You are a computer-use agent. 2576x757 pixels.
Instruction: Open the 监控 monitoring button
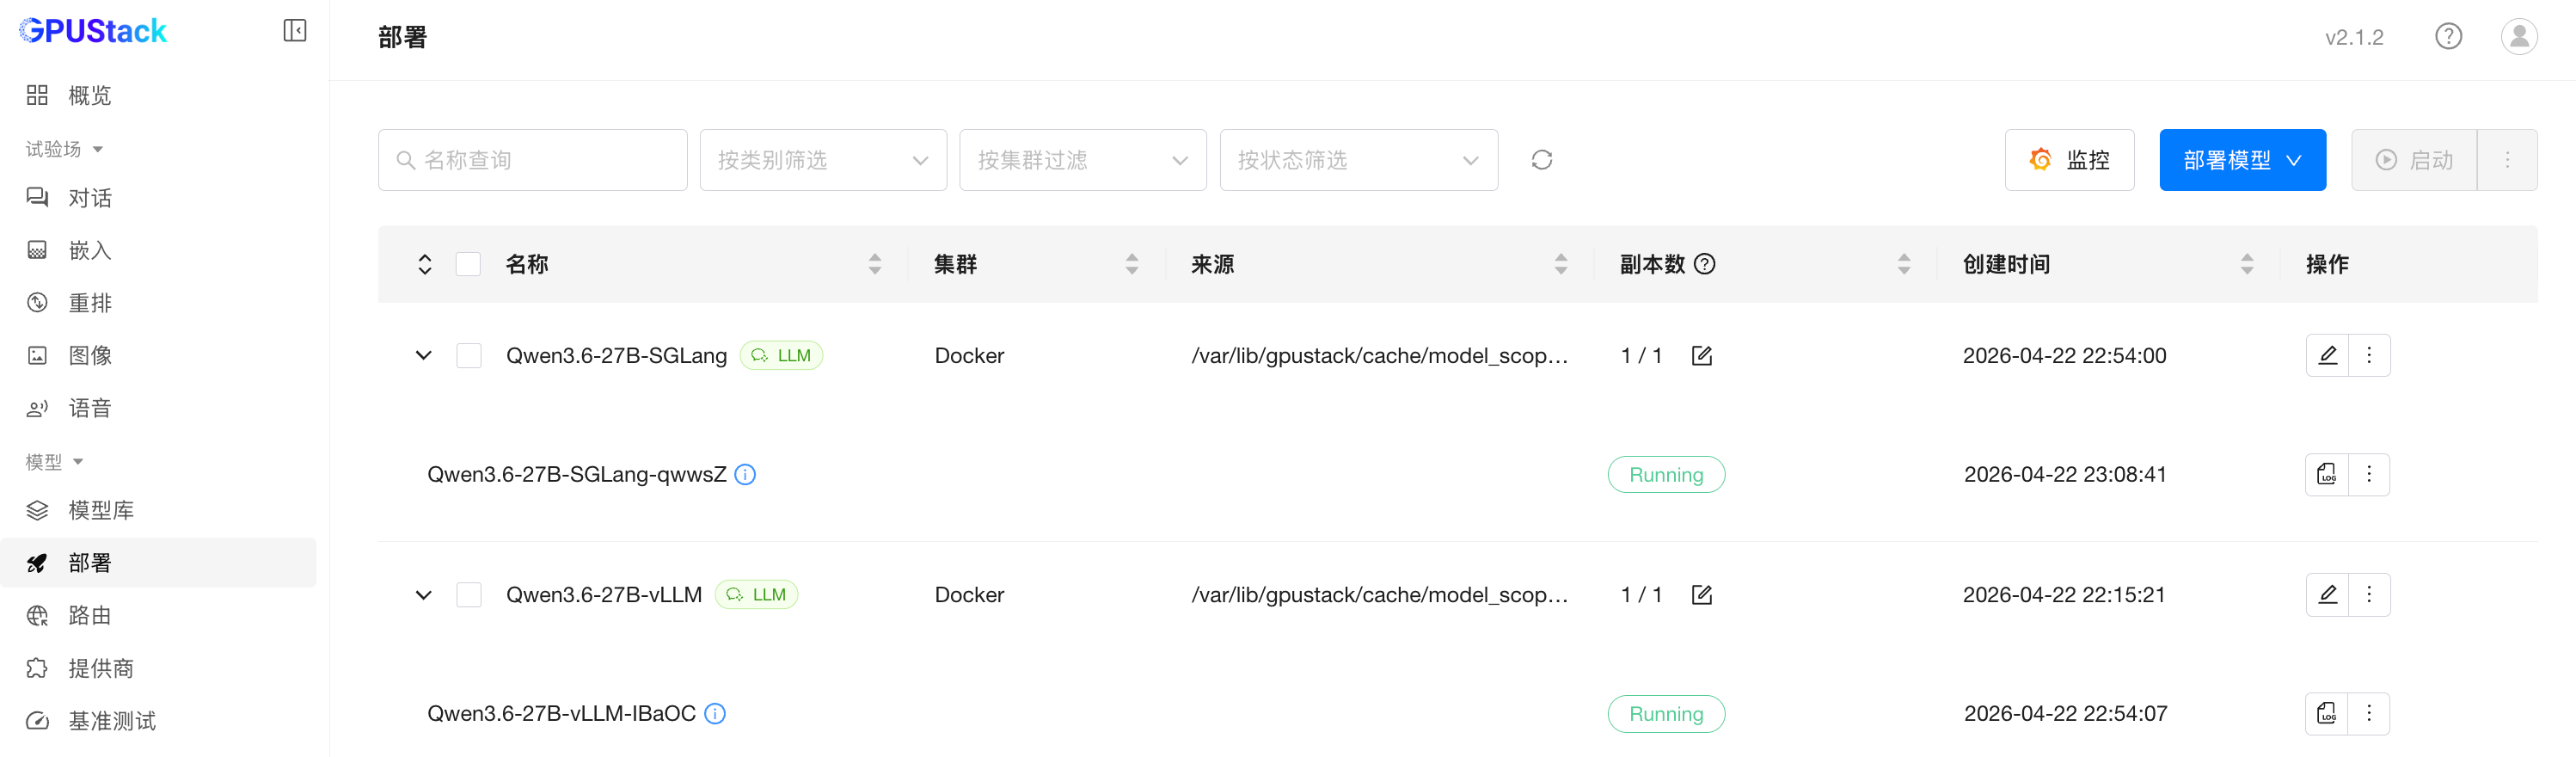pyautogui.click(x=2068, y=160)
